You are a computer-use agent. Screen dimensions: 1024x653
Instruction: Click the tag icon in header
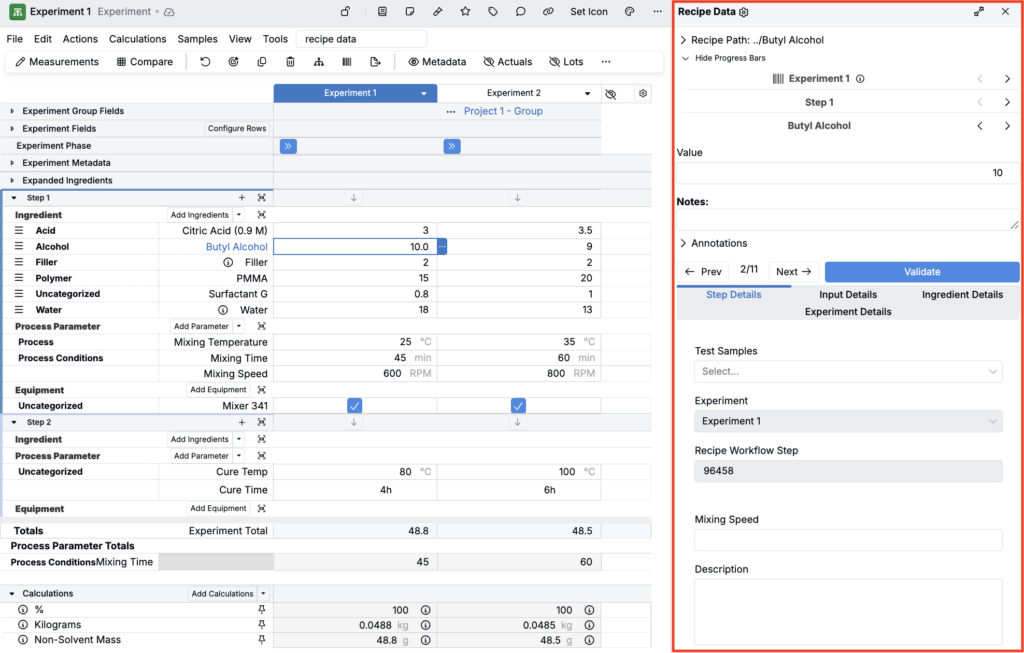493,12
